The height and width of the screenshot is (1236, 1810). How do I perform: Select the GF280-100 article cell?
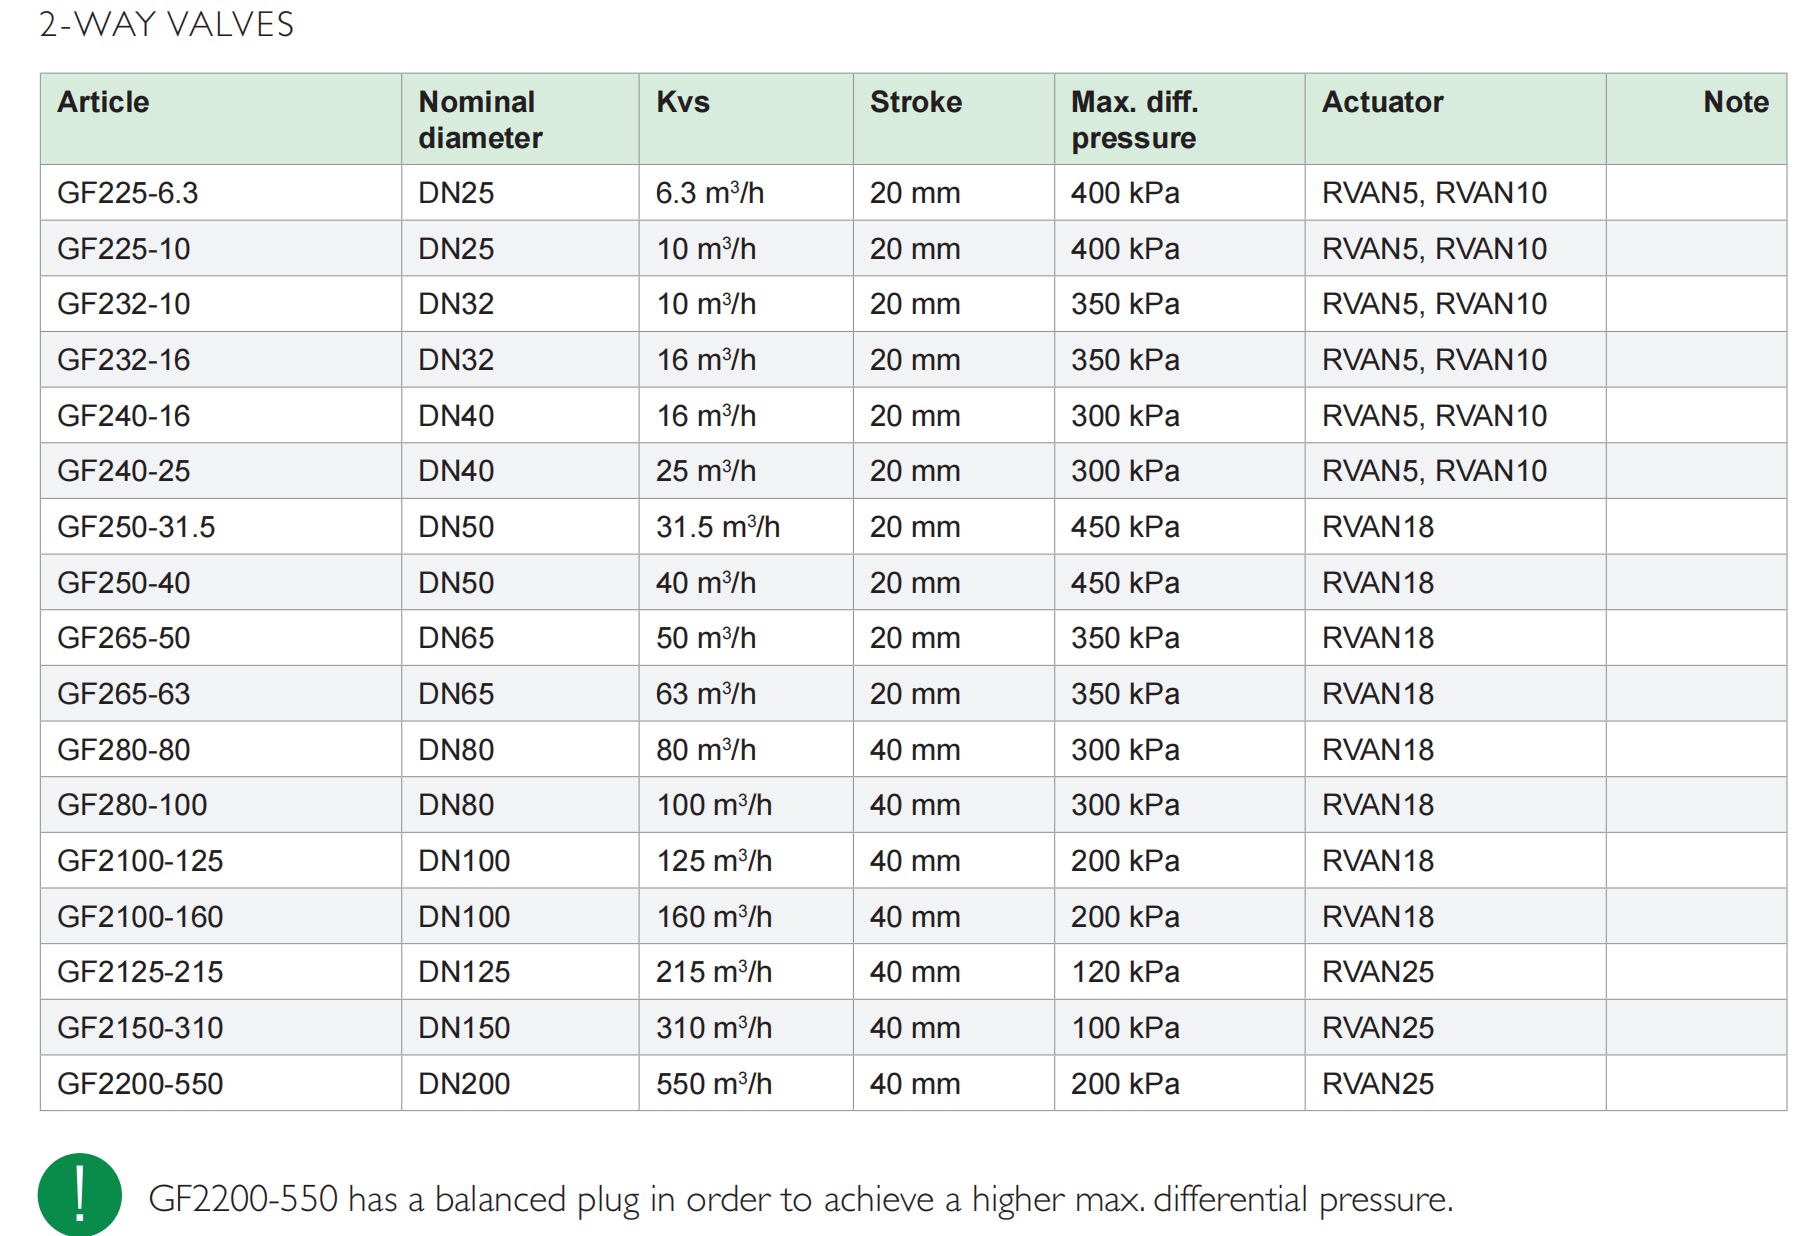pos(132,805)
